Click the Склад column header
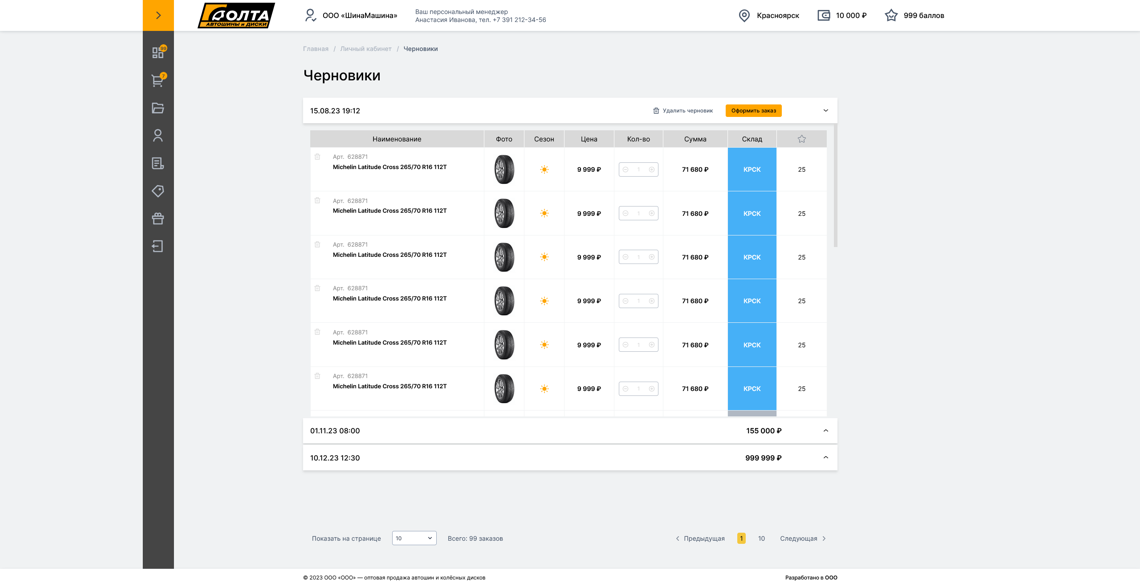 (752, 139)
